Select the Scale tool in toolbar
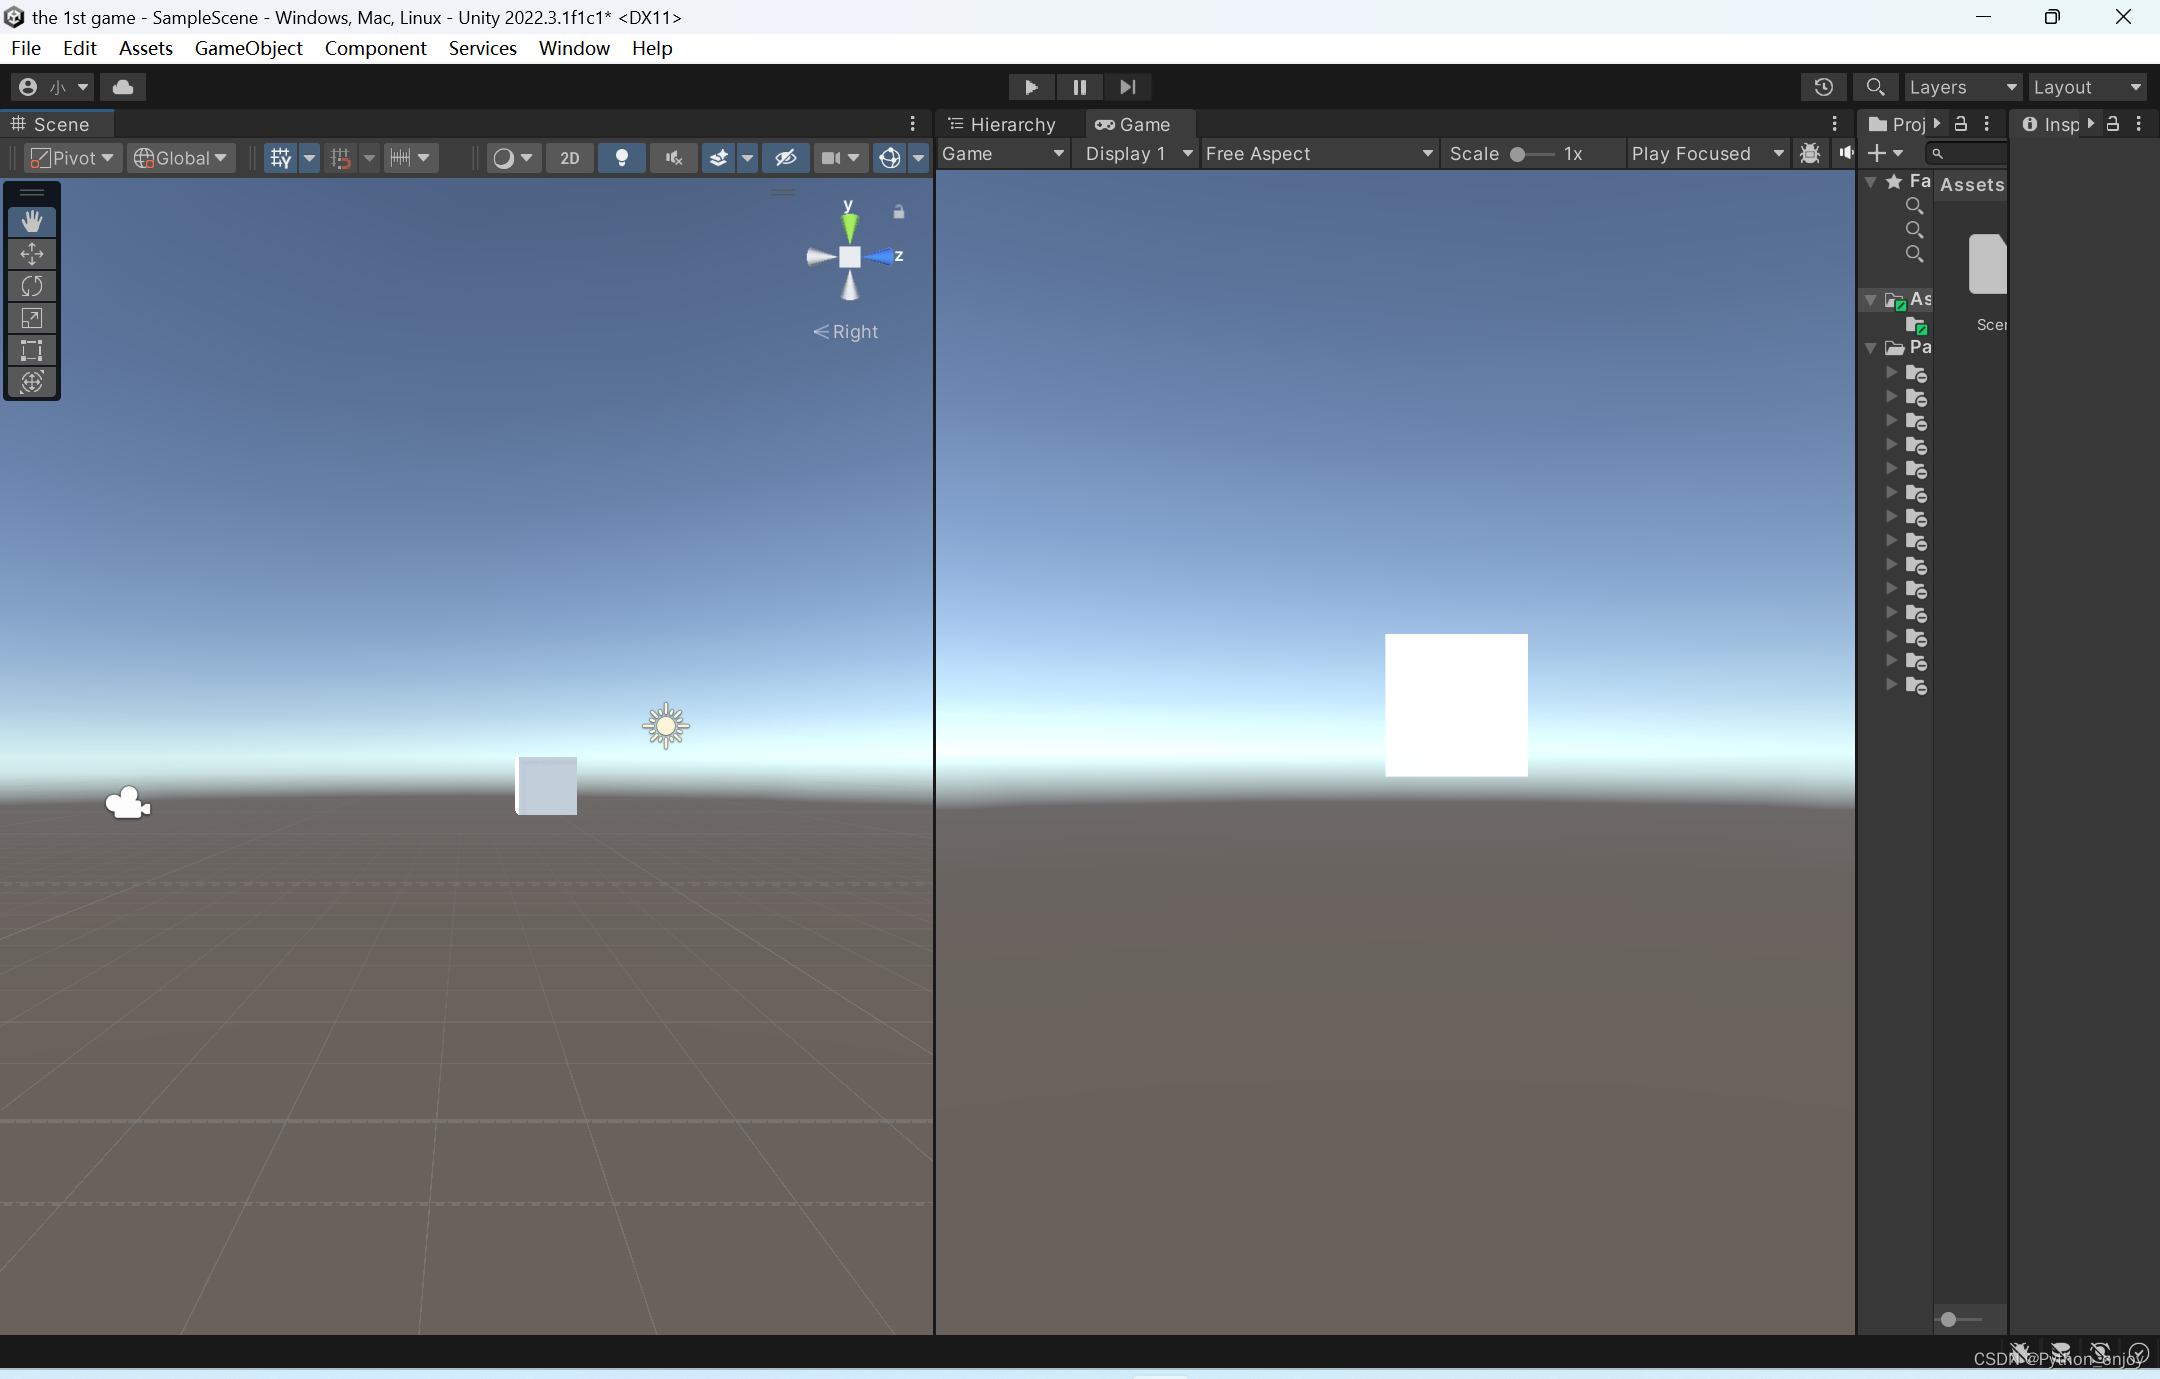Image resolution: width=2160 pixels, height=1379 pixels. click(30, 318)
